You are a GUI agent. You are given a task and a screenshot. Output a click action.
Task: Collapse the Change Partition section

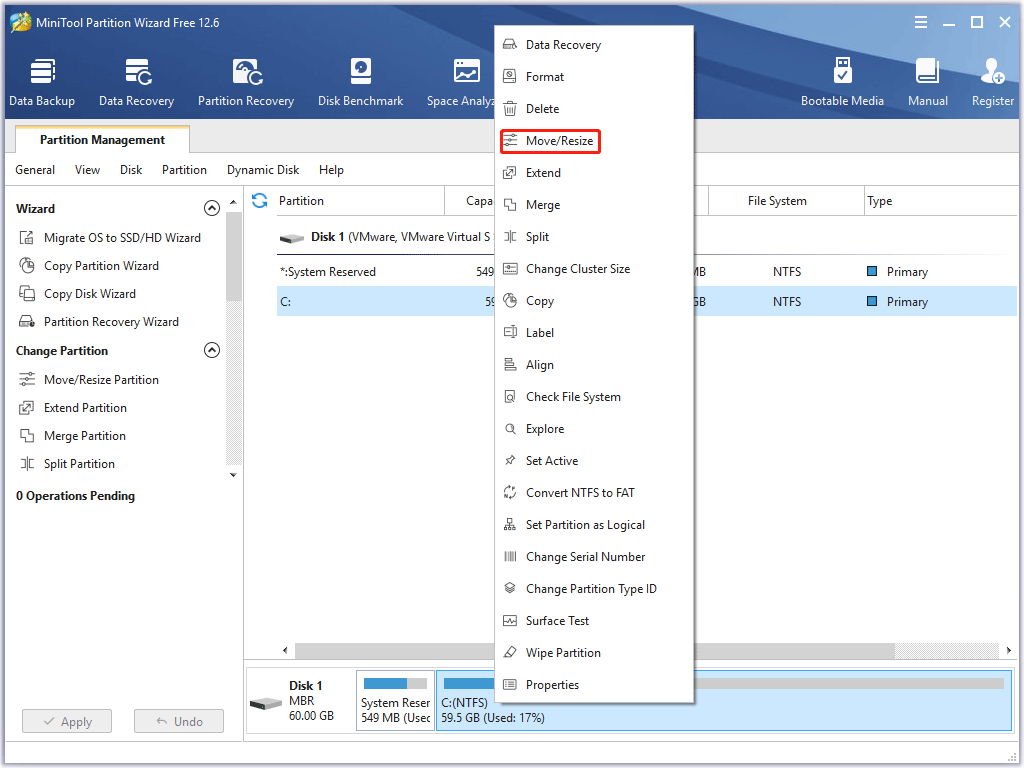pos(211,351)
